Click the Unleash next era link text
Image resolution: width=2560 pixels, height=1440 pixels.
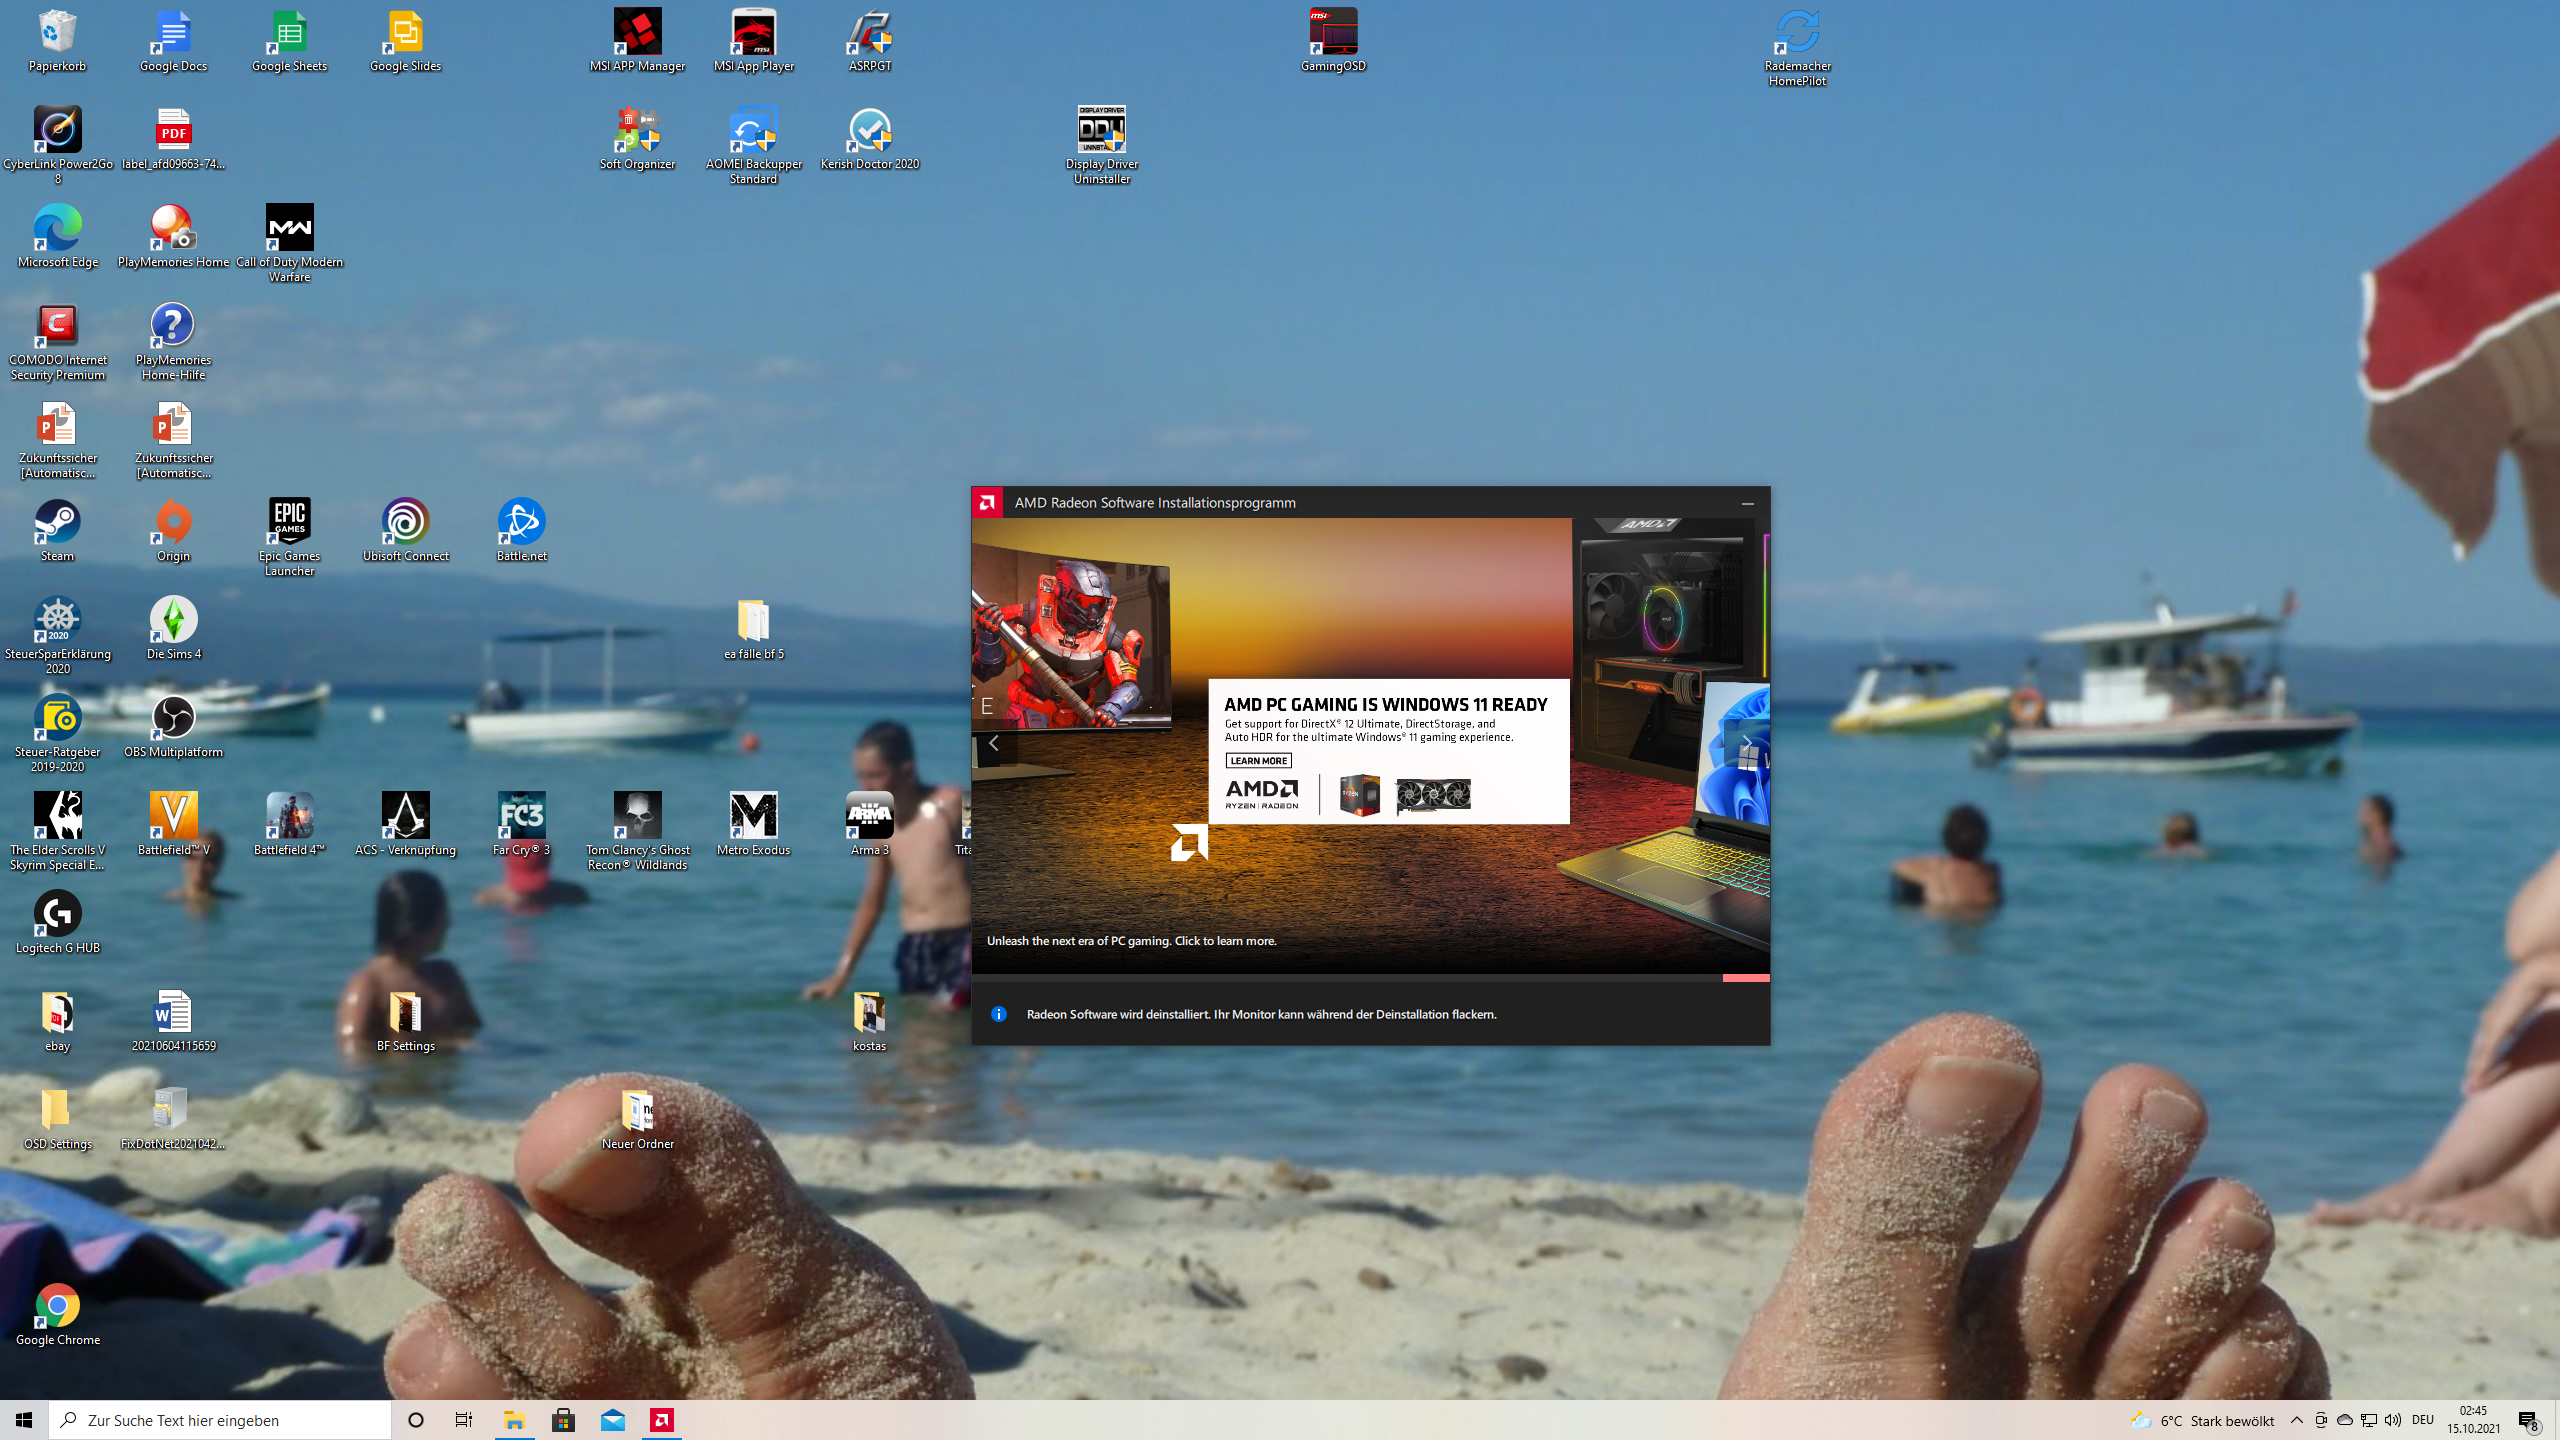[x=1131, y=941]
